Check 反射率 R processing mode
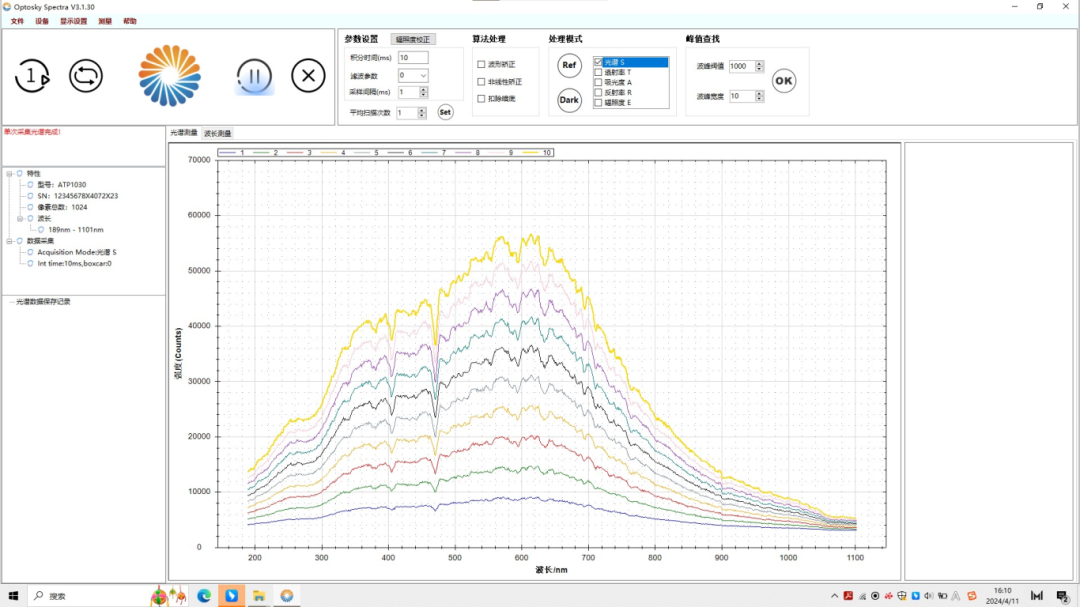Viewport: 1080px width, 607px height. coord(598,92)
